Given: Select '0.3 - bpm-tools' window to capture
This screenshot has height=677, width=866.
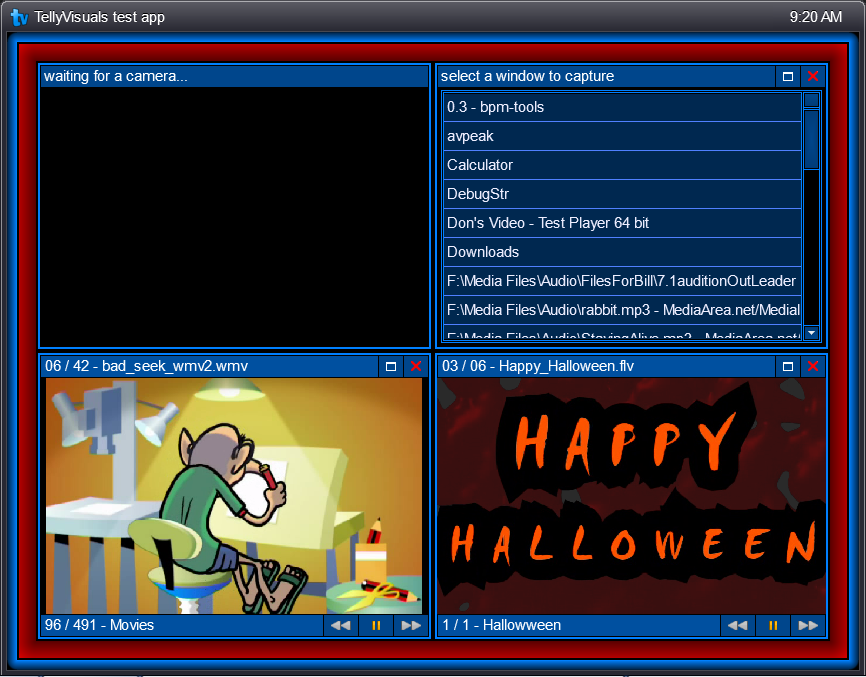Looking at the screenshot, I should [x=622, y=107].
